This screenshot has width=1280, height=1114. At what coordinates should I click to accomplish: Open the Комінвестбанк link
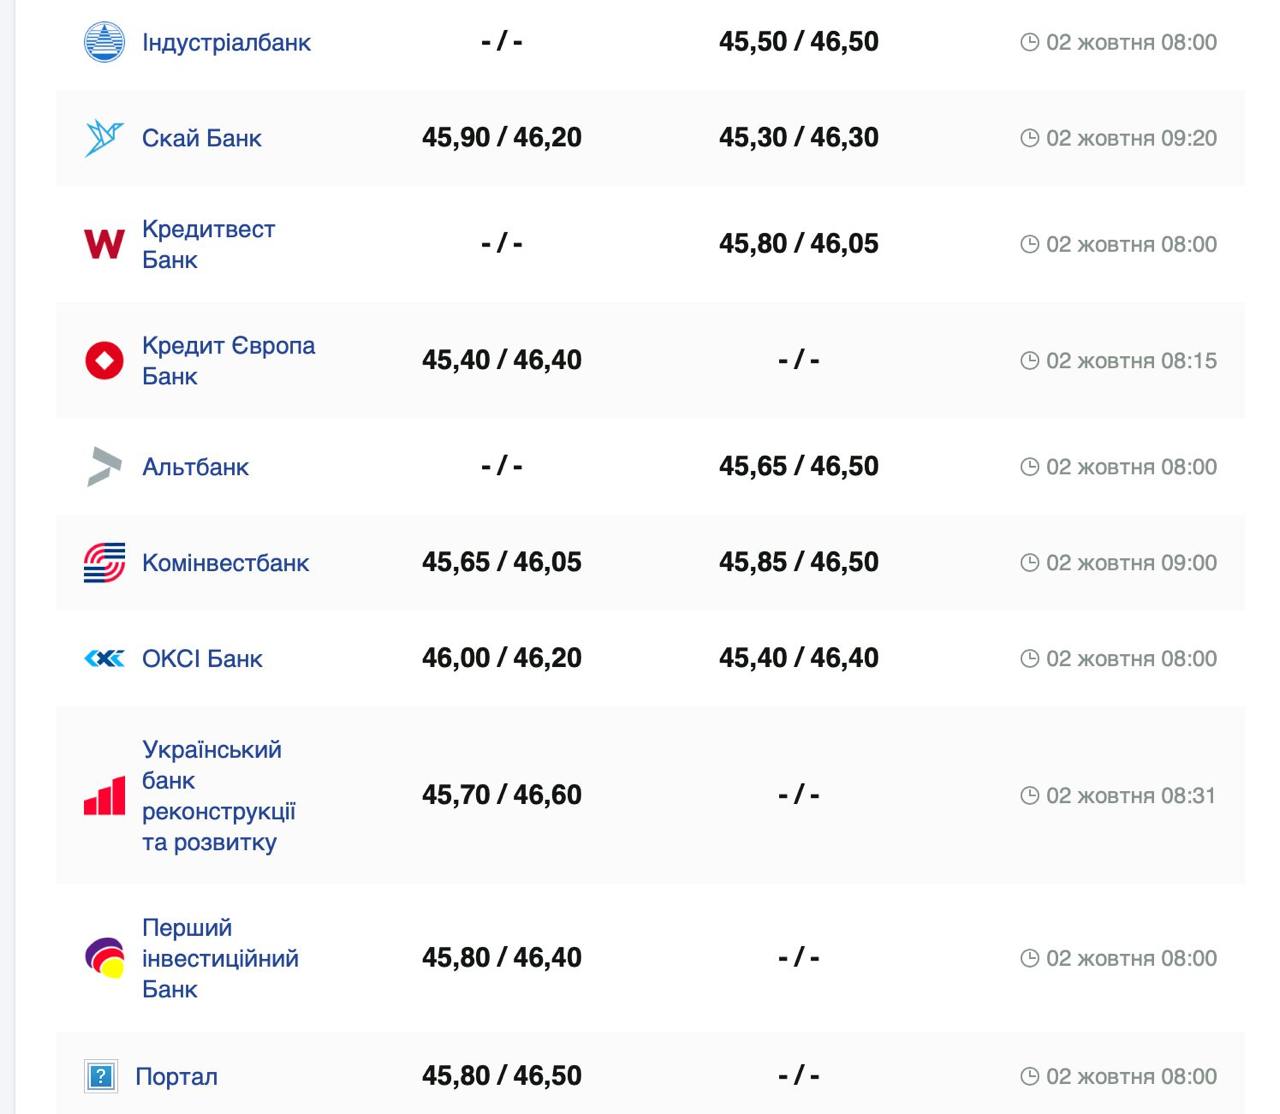pos(225,563)
